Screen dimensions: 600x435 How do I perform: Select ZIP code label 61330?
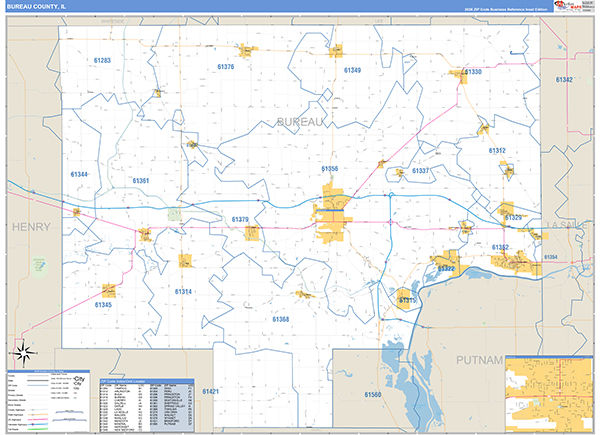coord(473,72)
